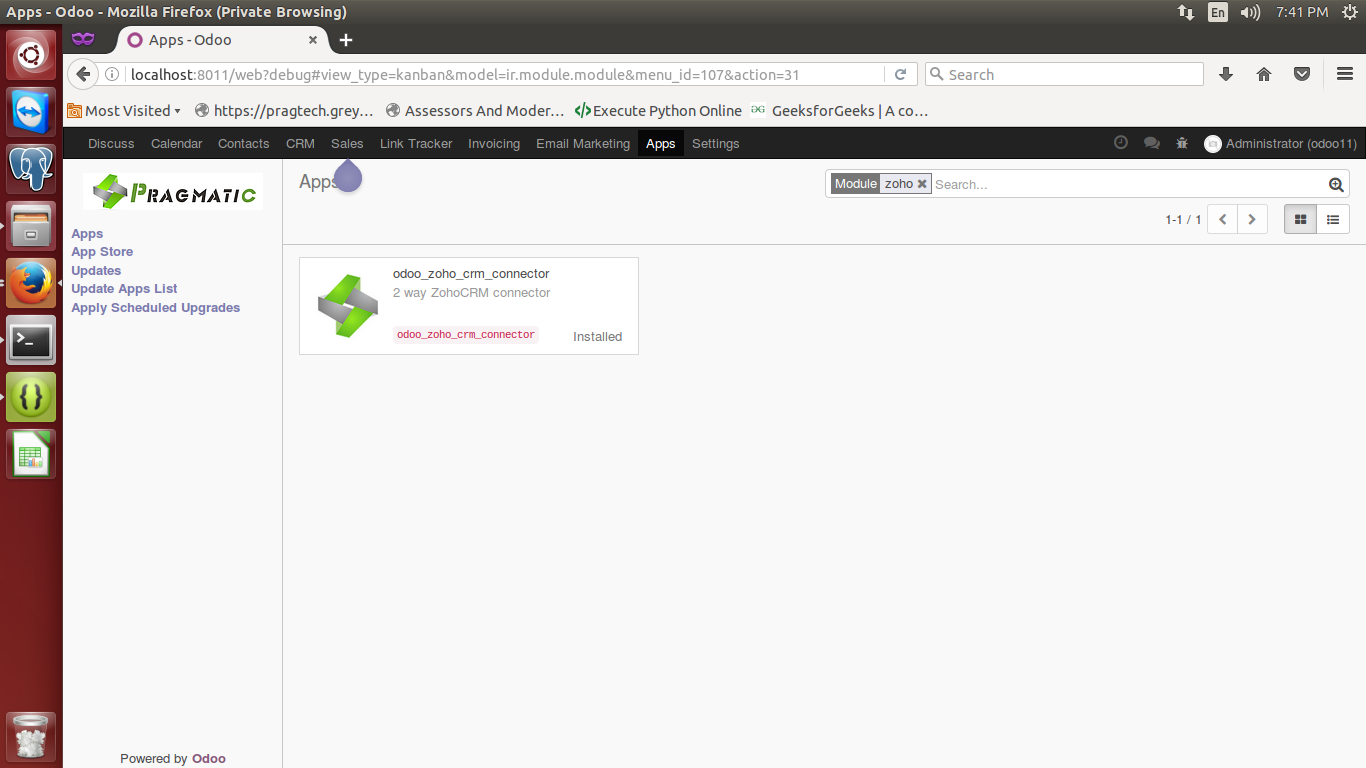Screen dimensions: 1366x768
Task: Expand Most Visited bookmarks dropdown
Action: pyautogui.click(x=124, y=111)
